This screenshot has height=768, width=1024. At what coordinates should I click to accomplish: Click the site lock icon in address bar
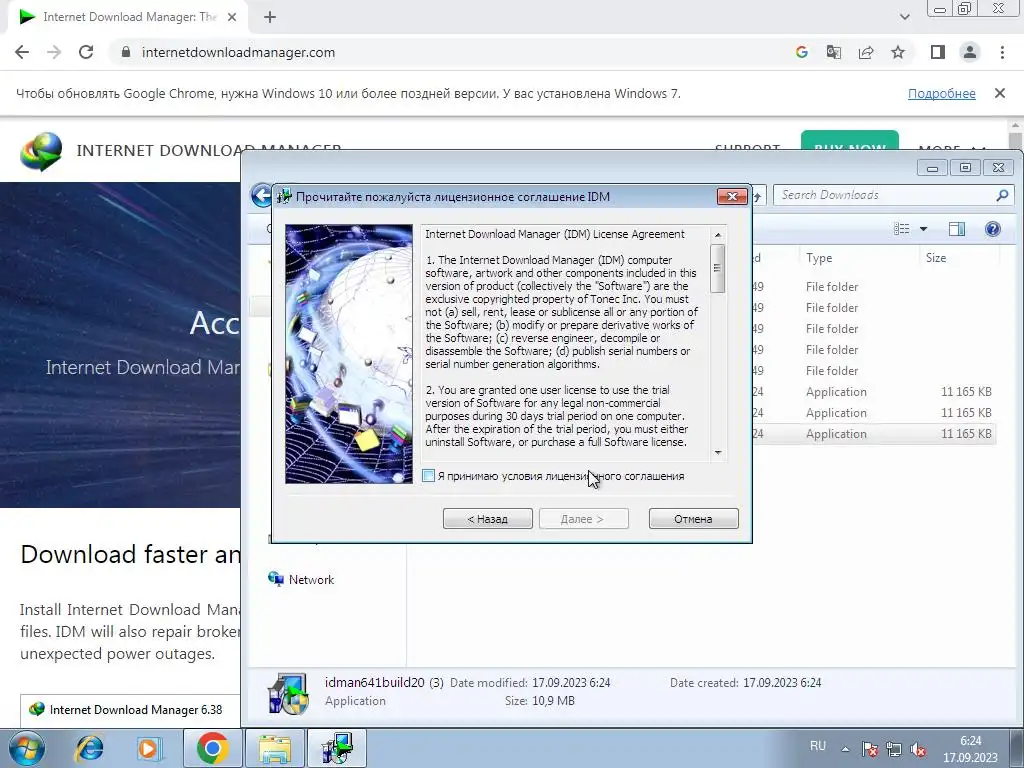(126, 52)
